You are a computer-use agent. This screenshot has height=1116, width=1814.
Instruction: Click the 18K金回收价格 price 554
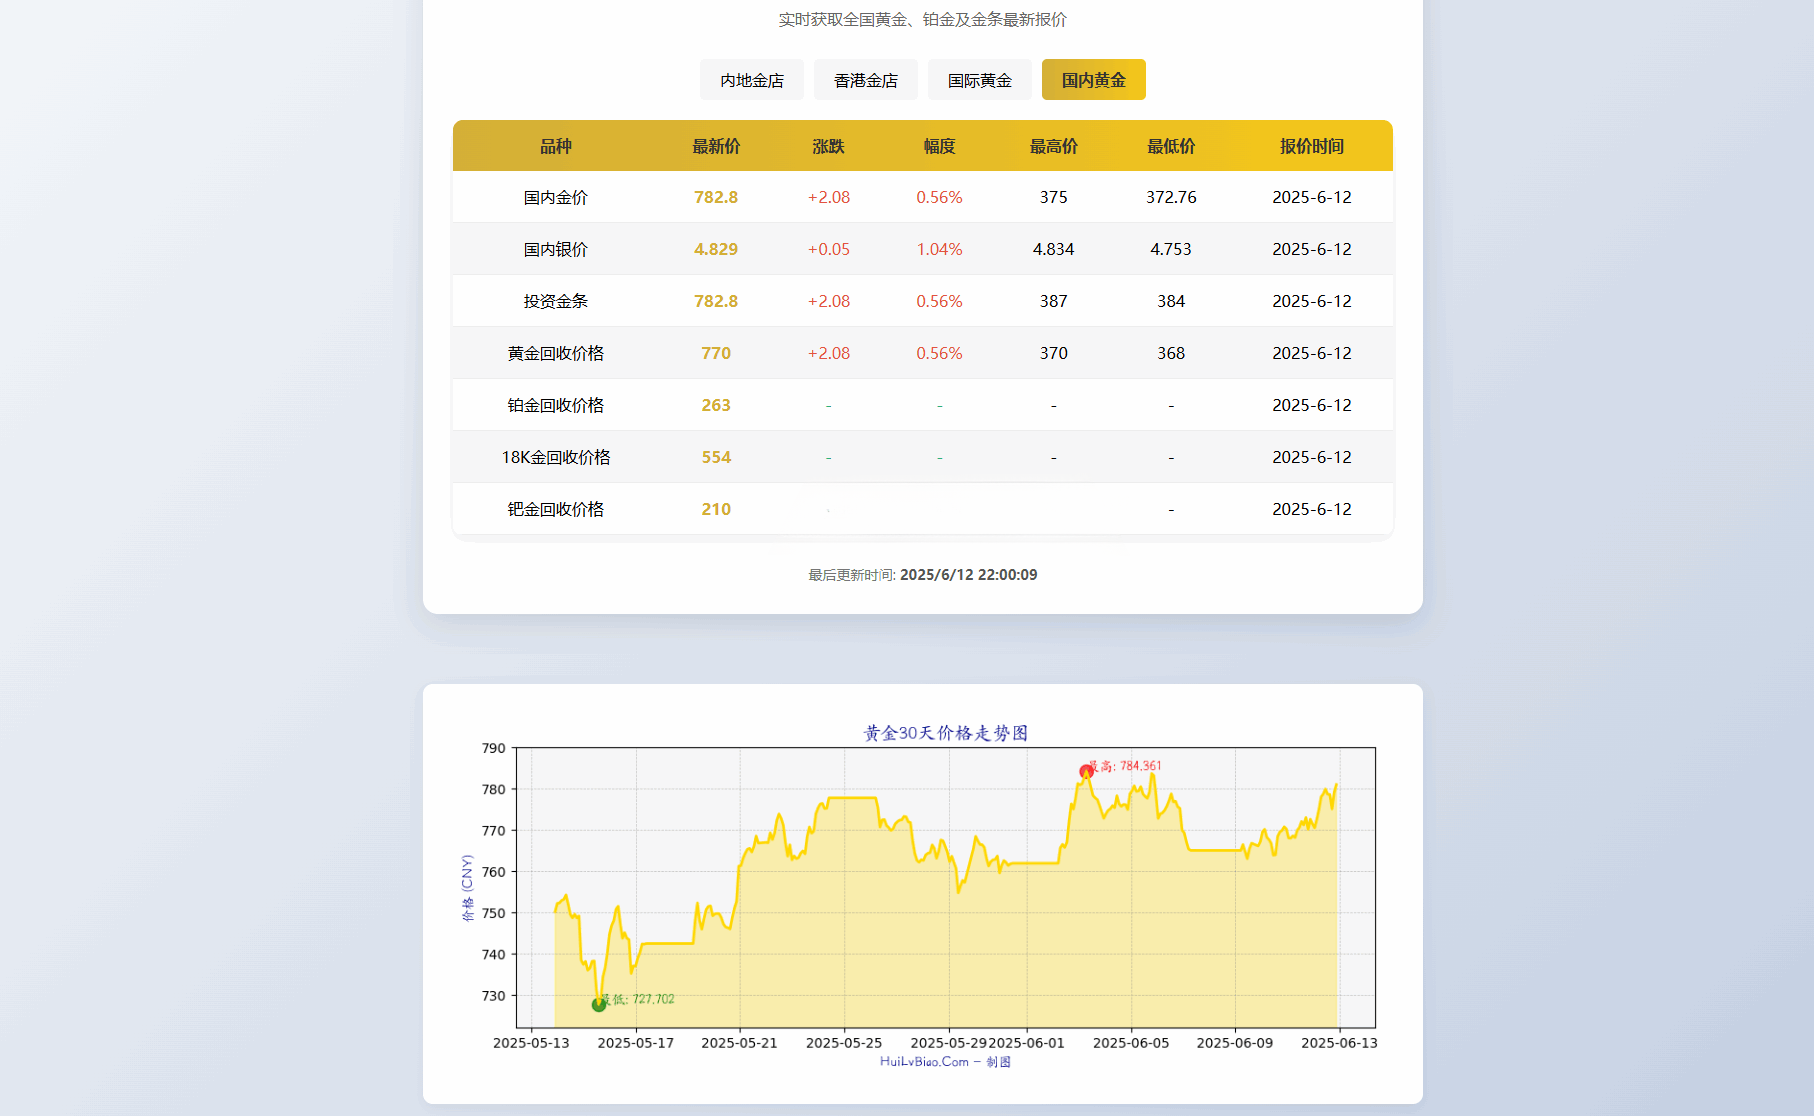point(716,457)
